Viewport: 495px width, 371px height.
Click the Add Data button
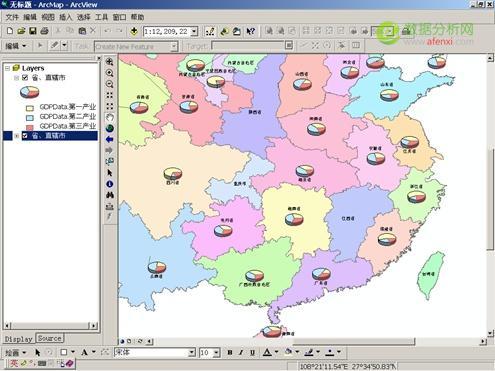[134, 31]
